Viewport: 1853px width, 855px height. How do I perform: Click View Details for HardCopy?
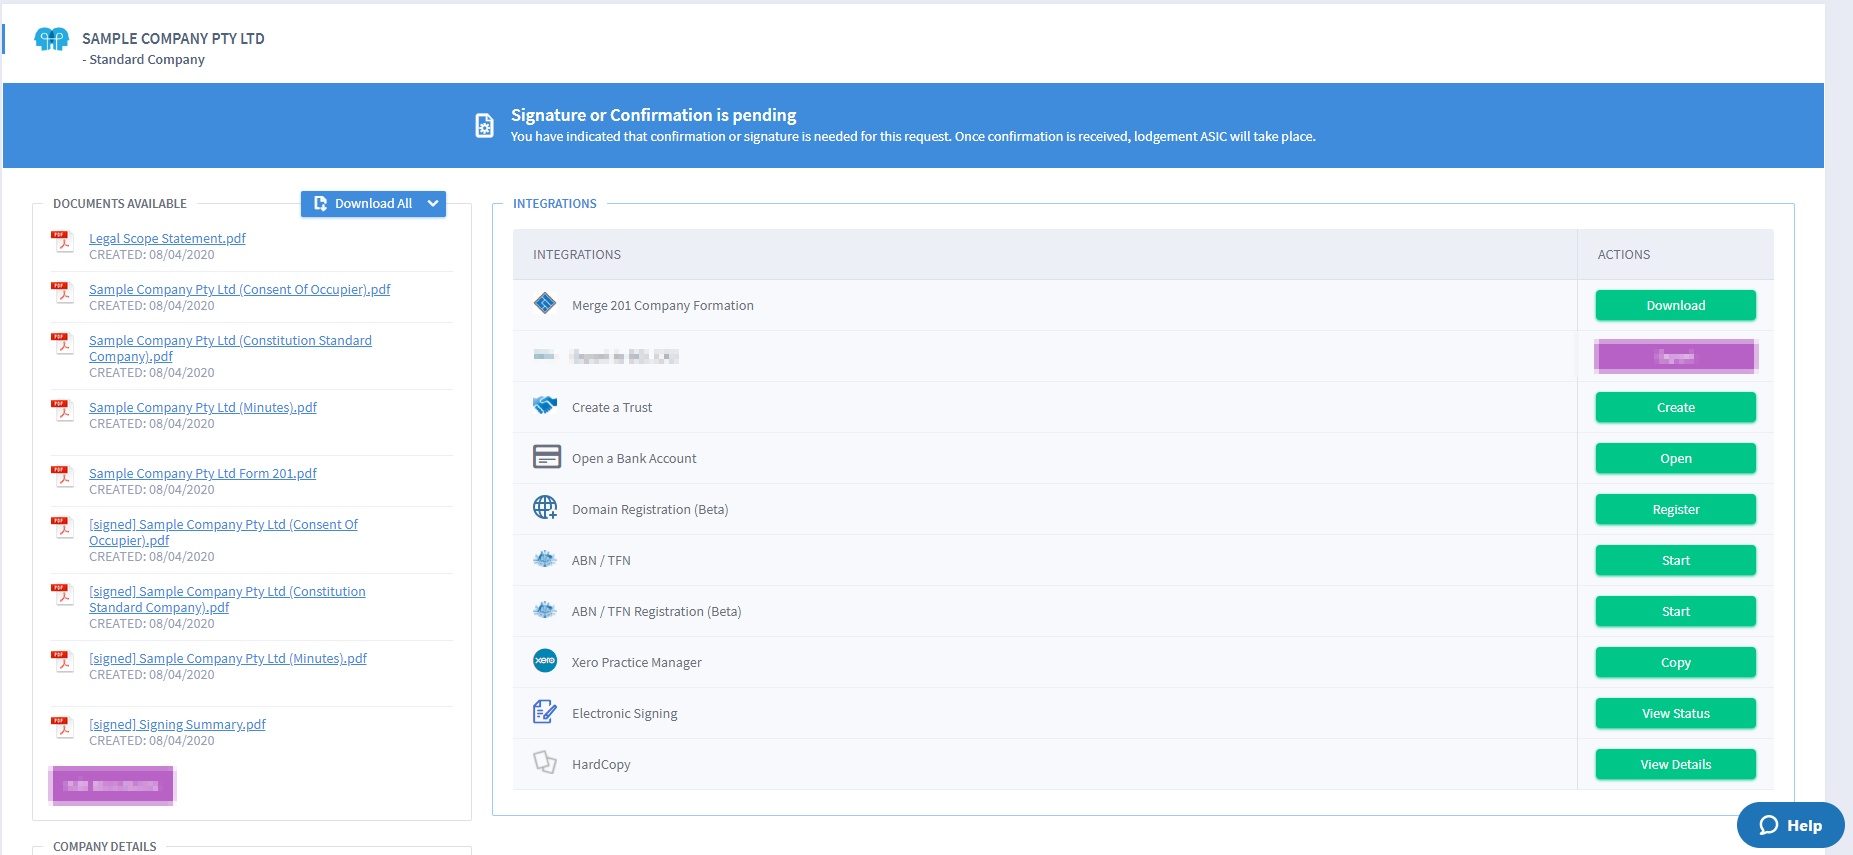click(x=1675, y=765)
